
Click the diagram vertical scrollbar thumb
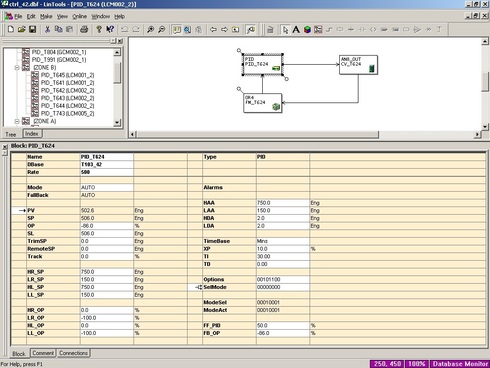click(x=485, y=82)
